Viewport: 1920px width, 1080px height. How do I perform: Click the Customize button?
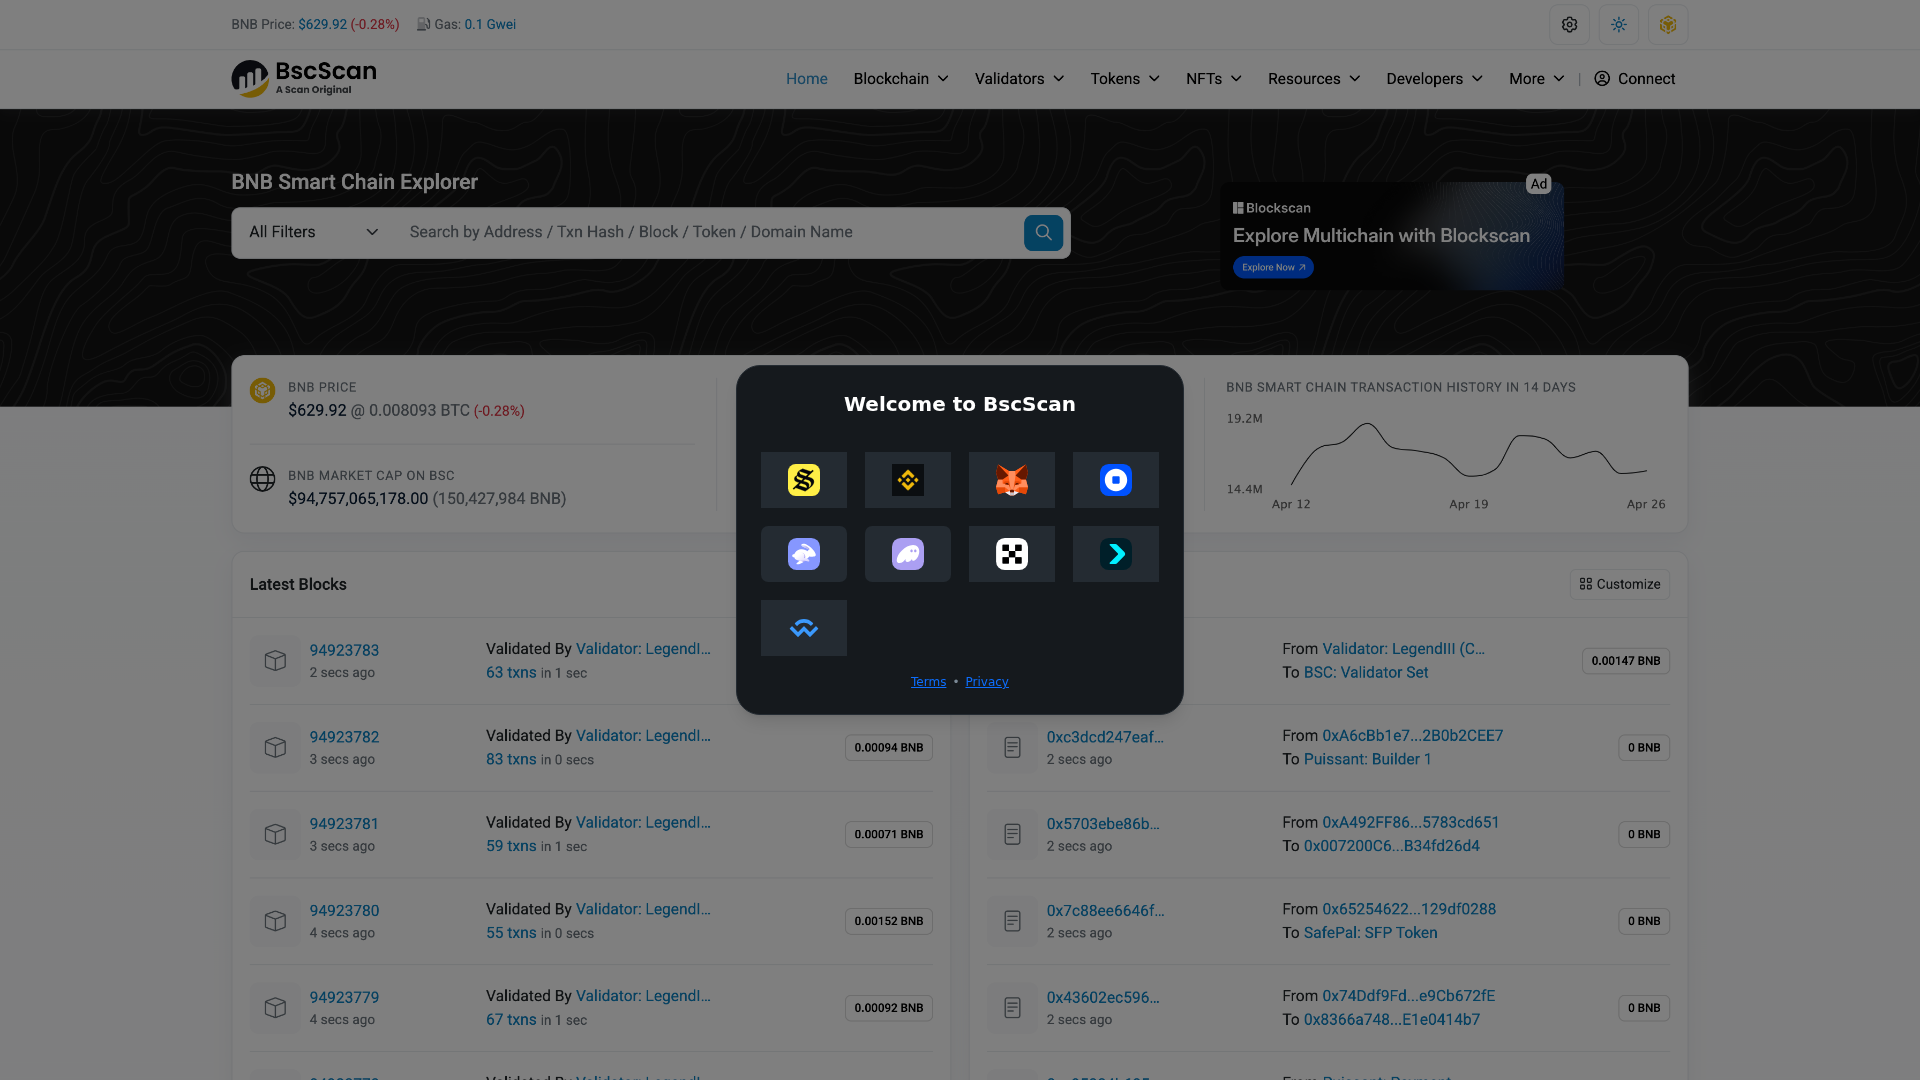(x=1619, y=584)
